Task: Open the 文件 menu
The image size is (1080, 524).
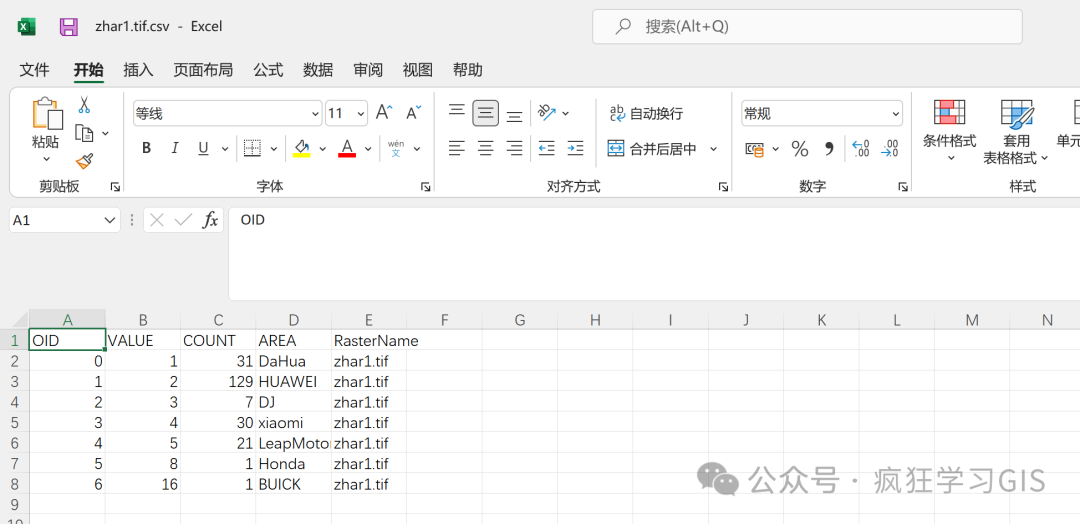Action: tap(34, 70)
